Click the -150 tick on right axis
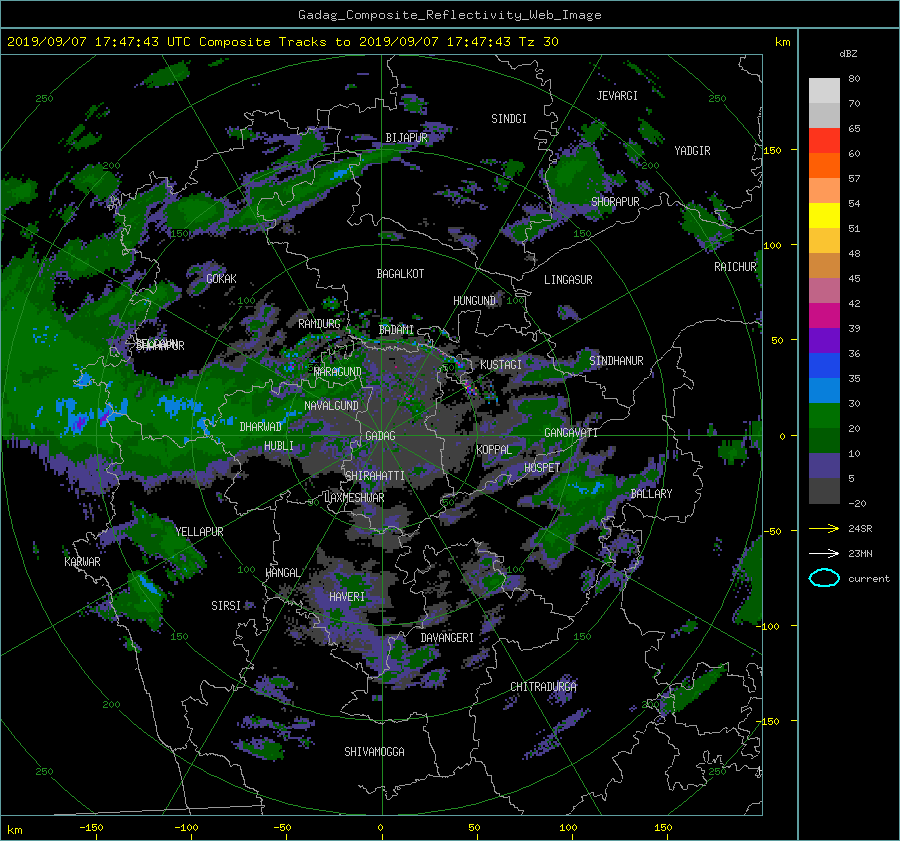The image size is (900, 841). (x=769, y=722)
